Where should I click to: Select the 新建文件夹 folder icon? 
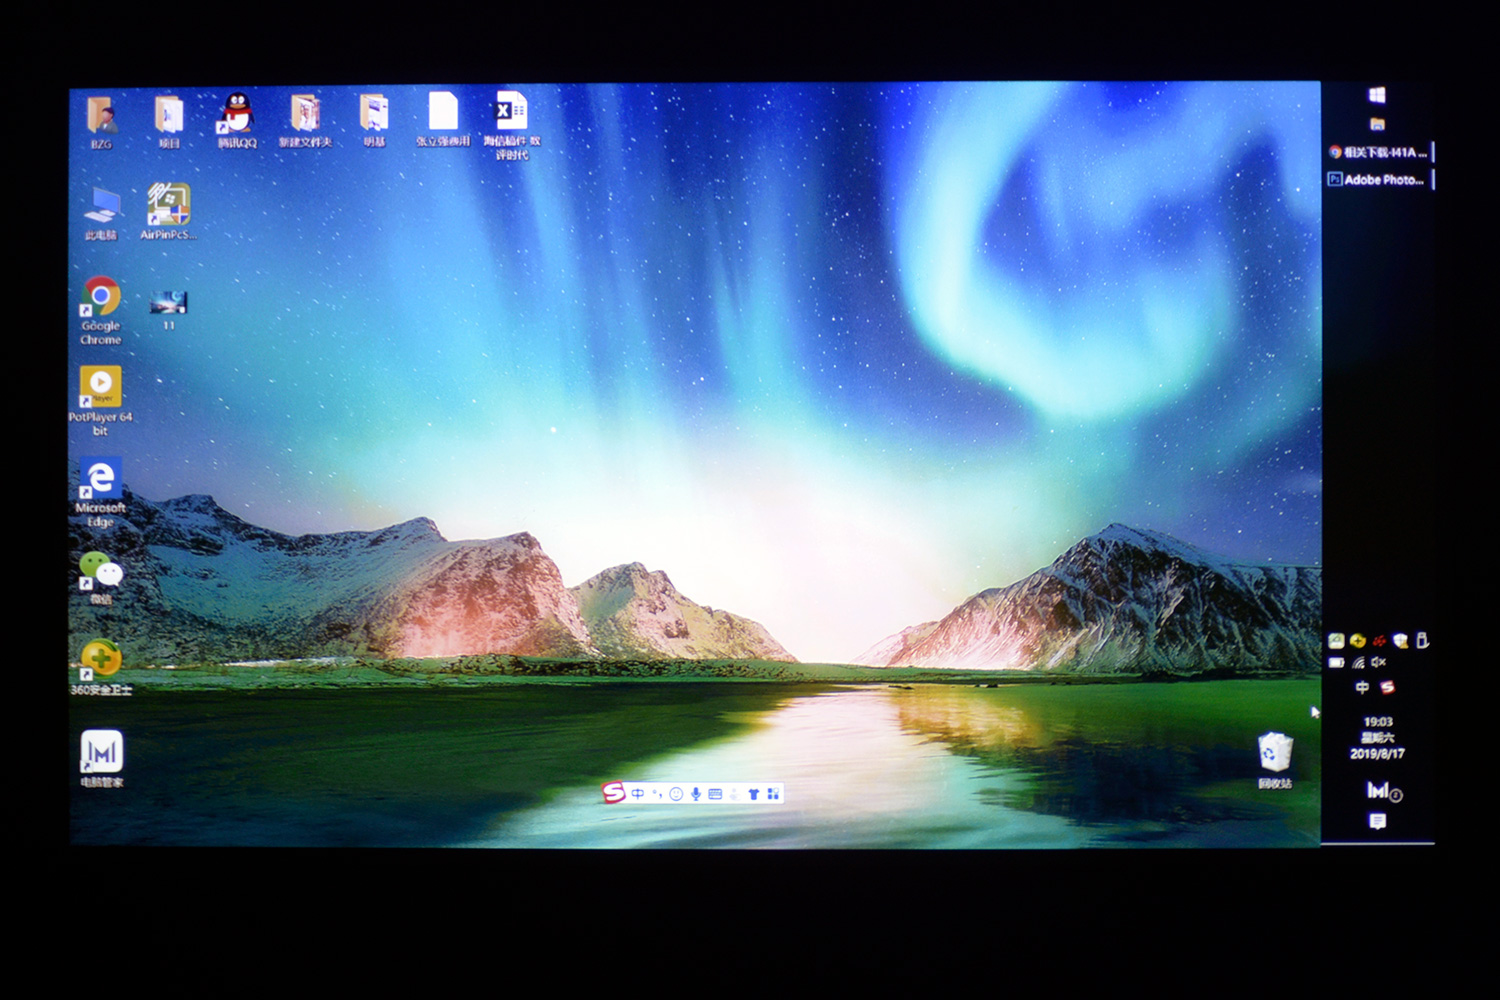305,115
